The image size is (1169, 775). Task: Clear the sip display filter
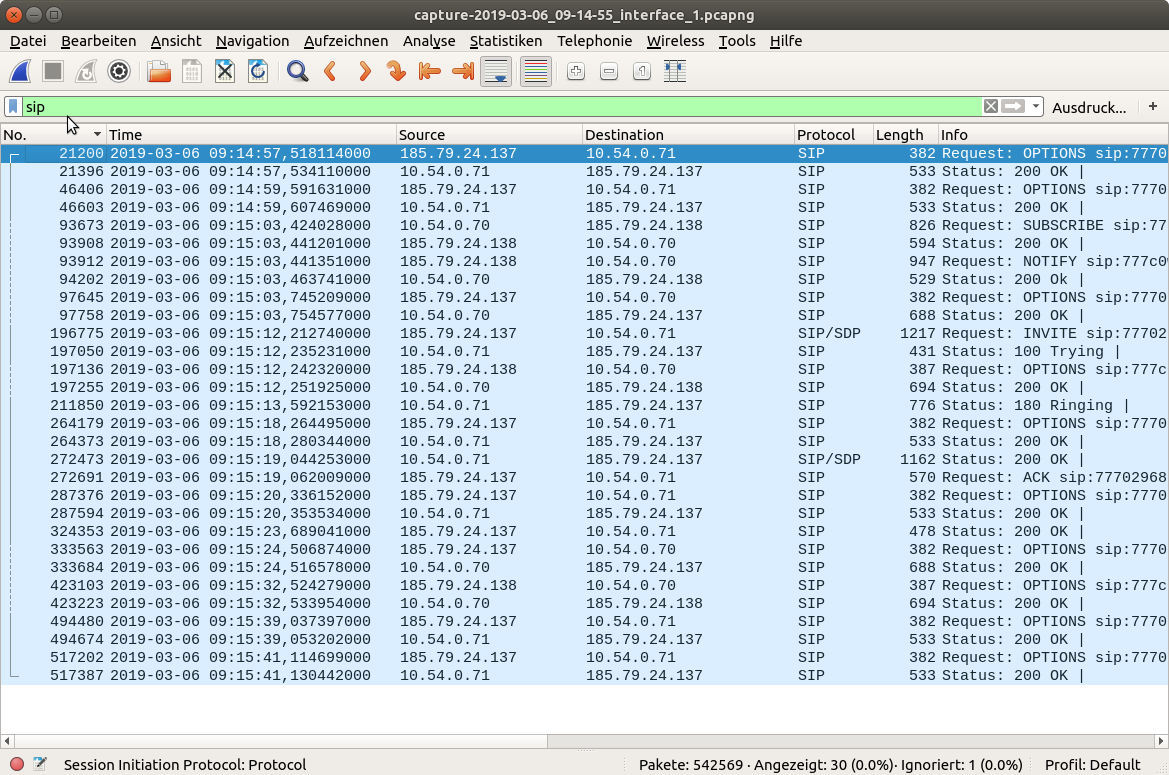(990, 107)
